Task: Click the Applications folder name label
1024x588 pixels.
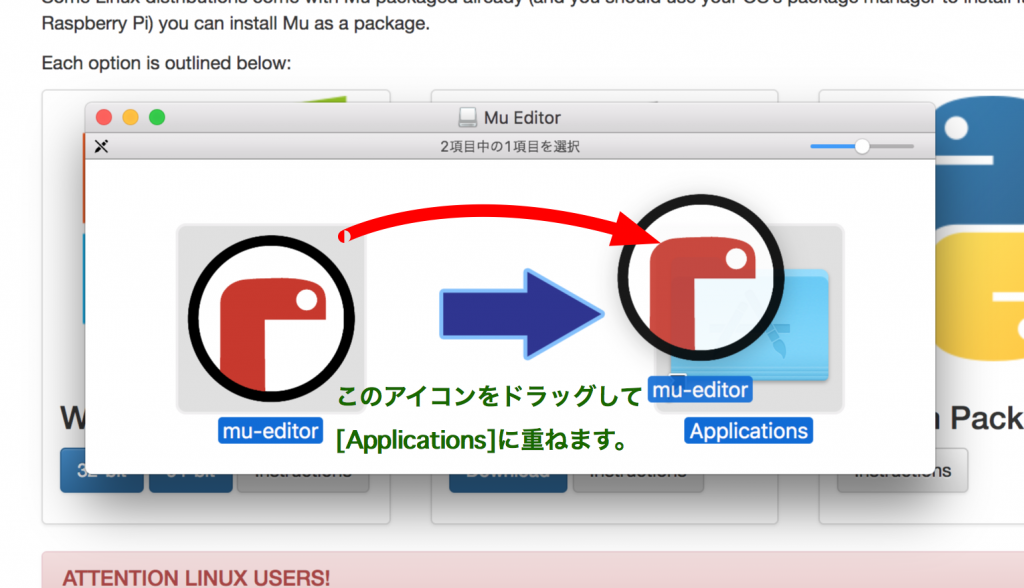Action: pos(748,431)
